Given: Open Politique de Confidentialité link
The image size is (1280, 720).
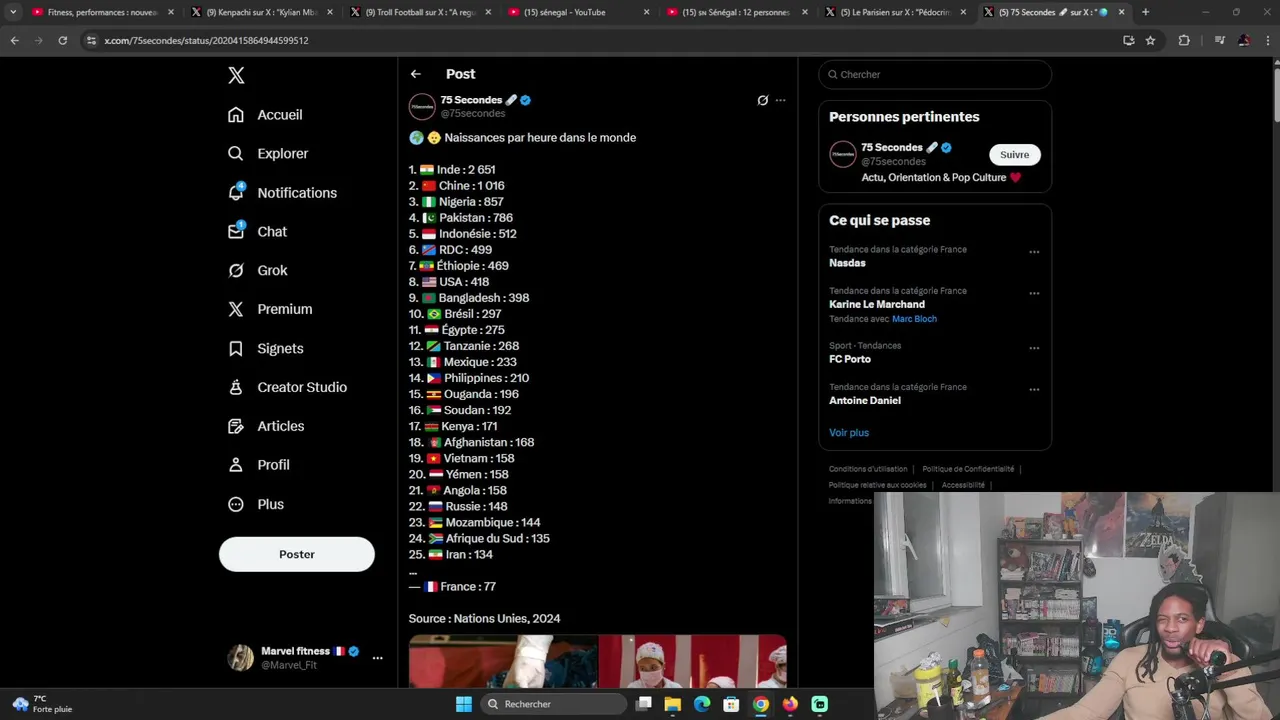Looking at the screenshot, I should click(x=968, y=469).
